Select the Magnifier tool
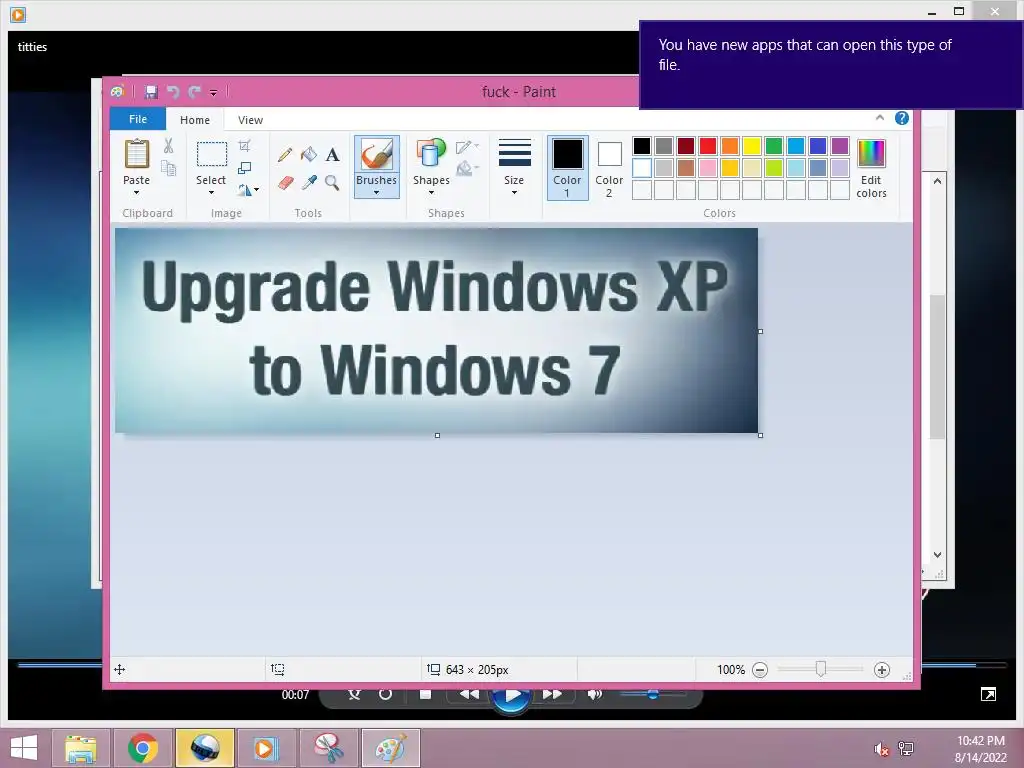Image resolution: width=1024 pixels, height=768 pixels. (x=332, y=182)
